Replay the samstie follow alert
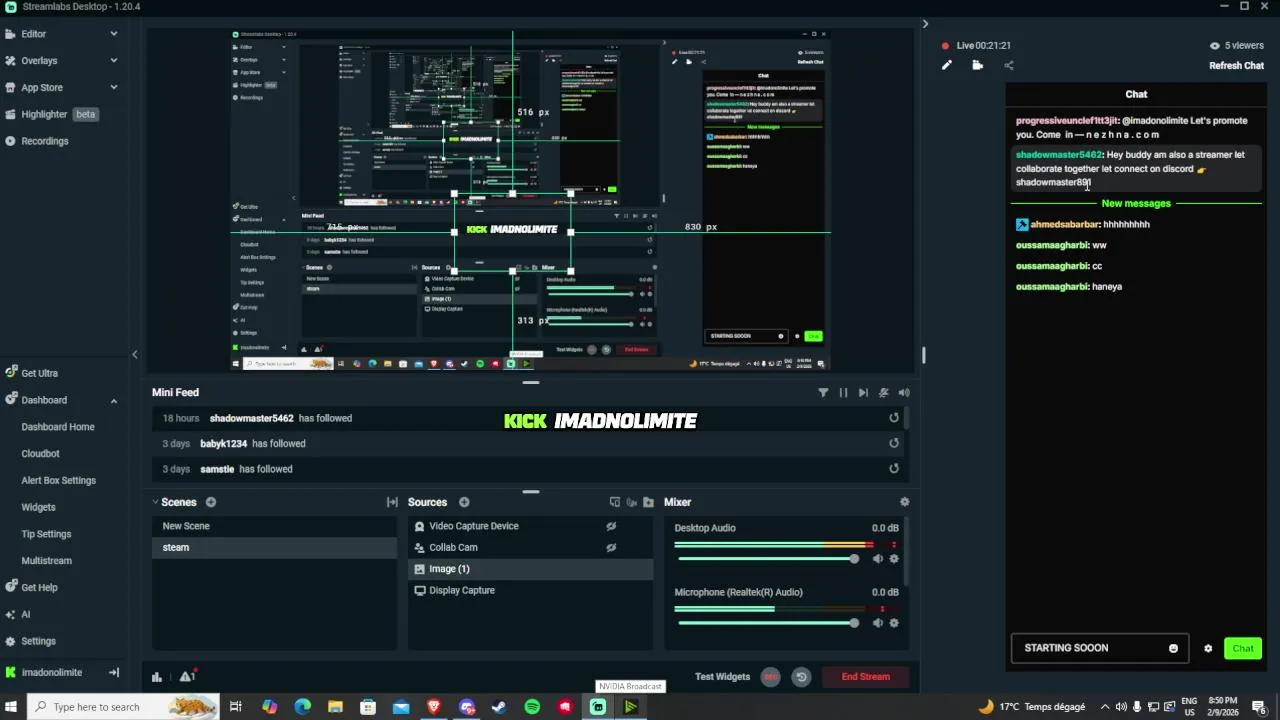The height and width of the screenshot is (720, 1280). (894, 468)
